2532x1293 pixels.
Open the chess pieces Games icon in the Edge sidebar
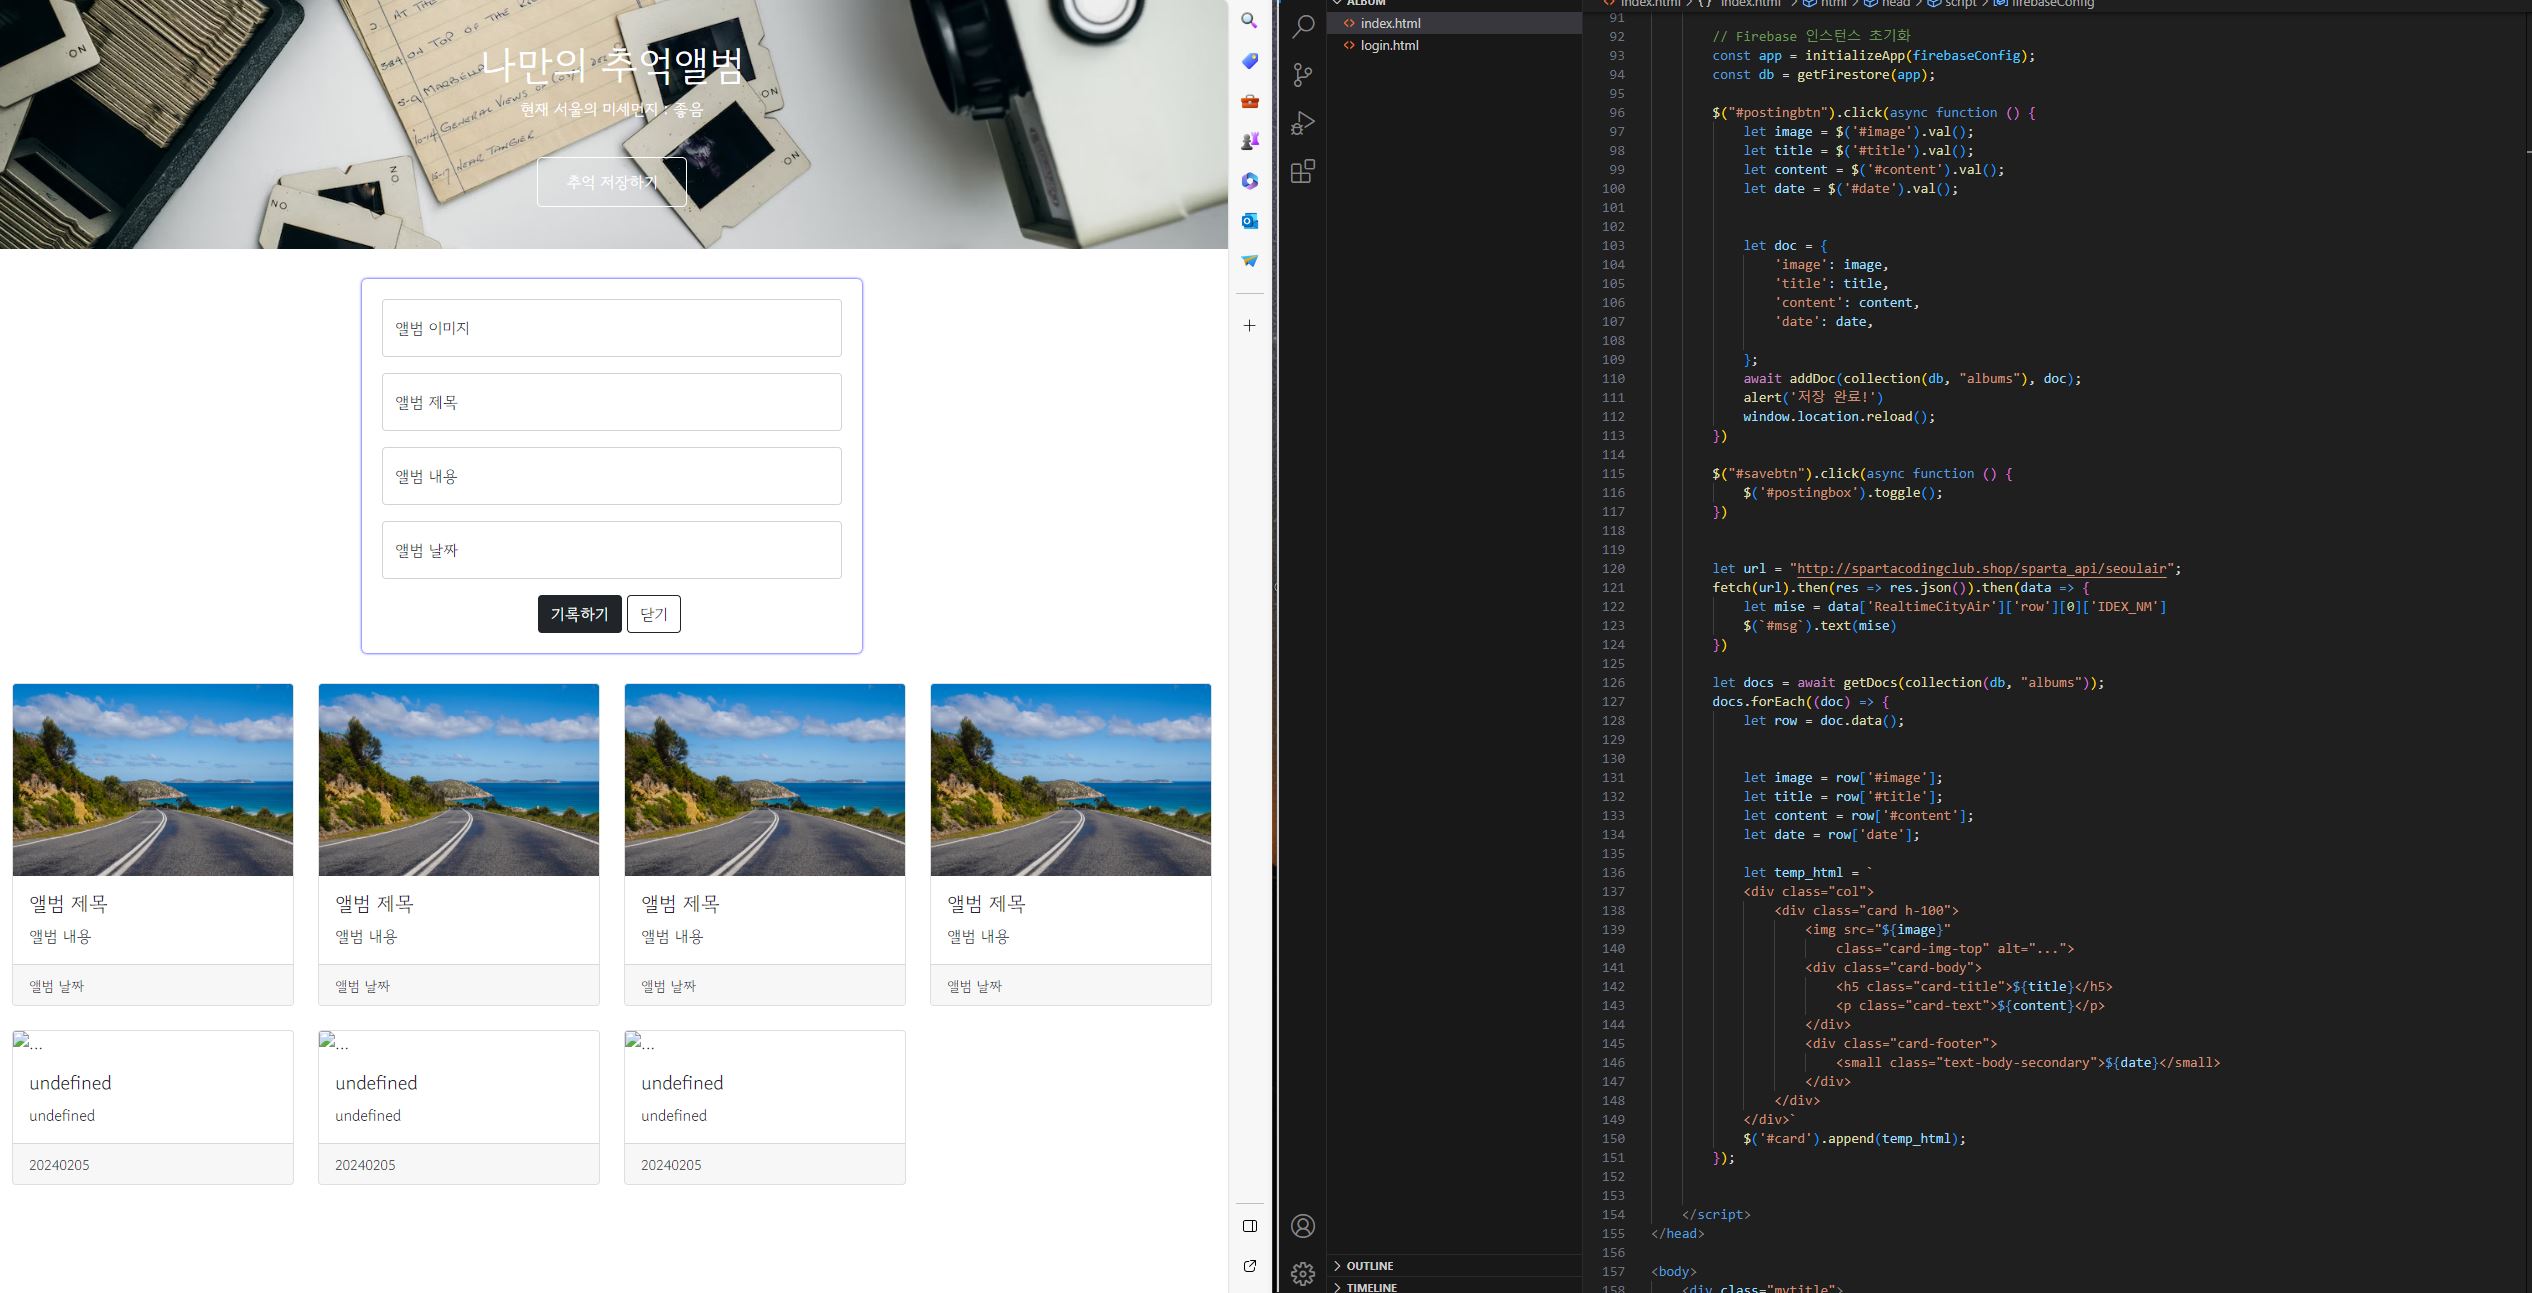click(x=1249, y=141)
